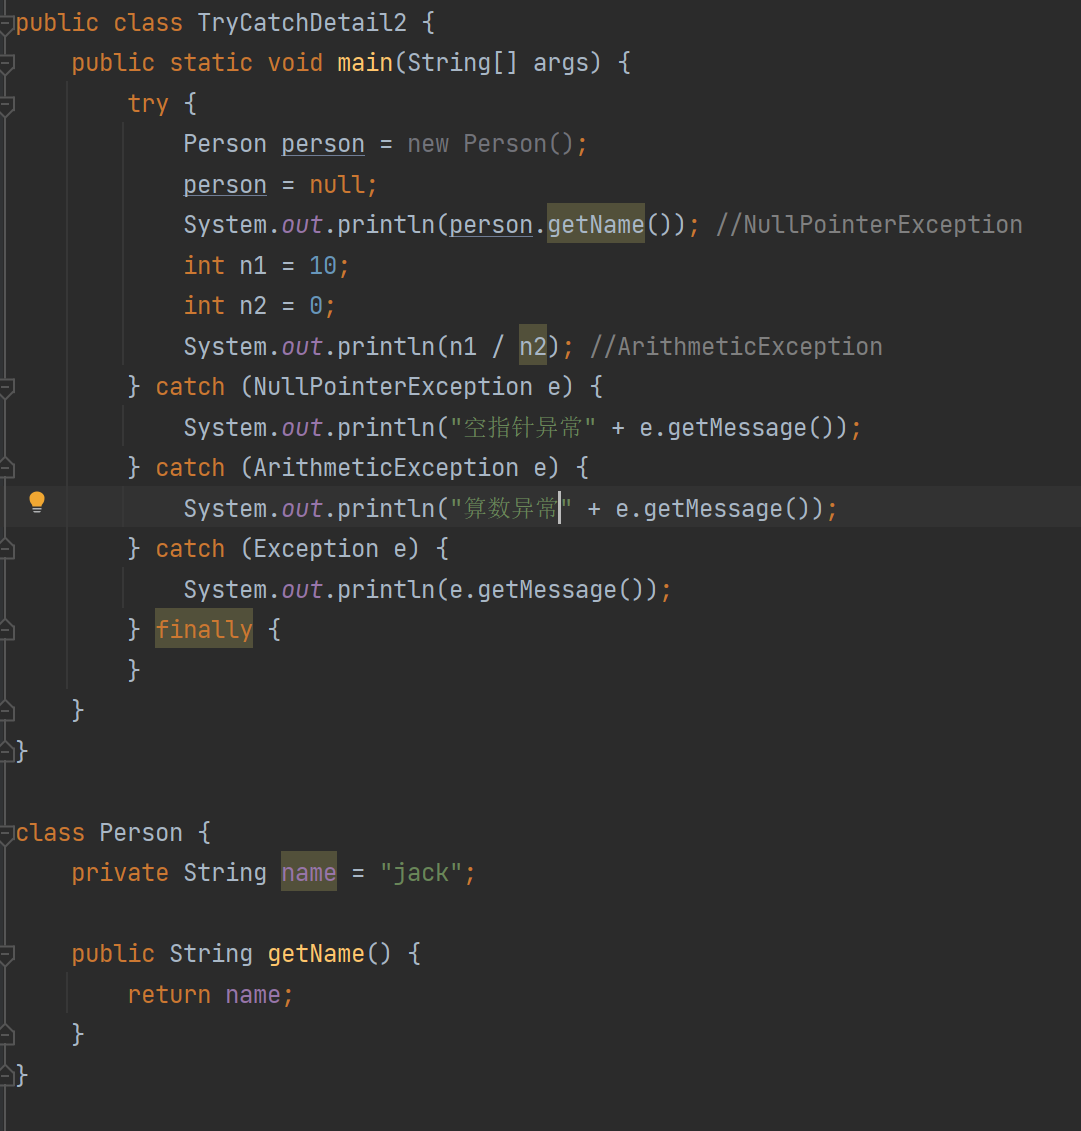Screen dimensions: 1081x1131
Task: Collapse the try block fold marker
Action: [6, 105]
